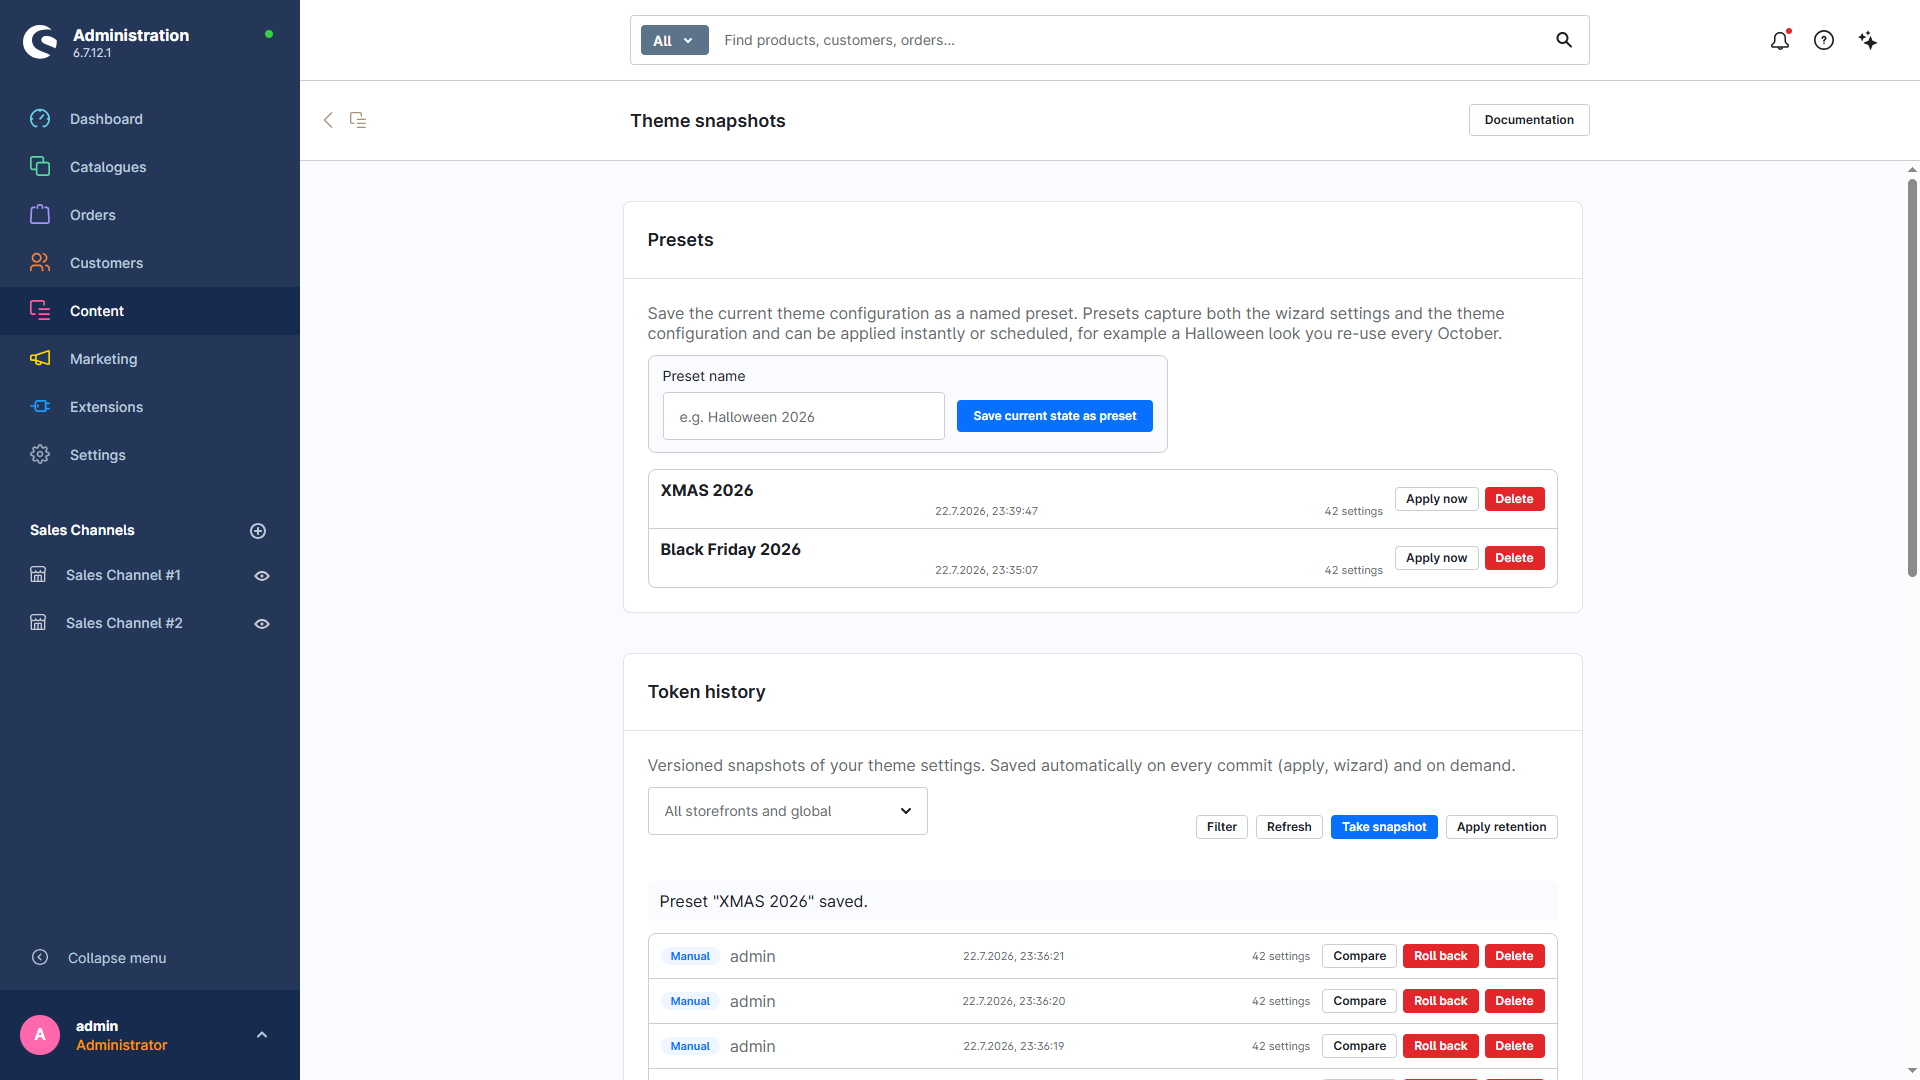
Task: Expand the admin user menu chevron
Action: 262,1035
